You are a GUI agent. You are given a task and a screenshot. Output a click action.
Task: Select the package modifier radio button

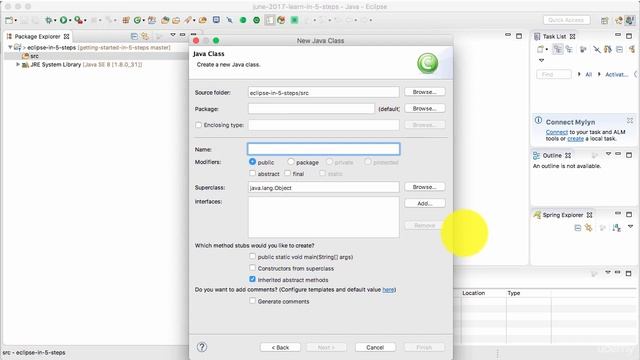point(291,162)
